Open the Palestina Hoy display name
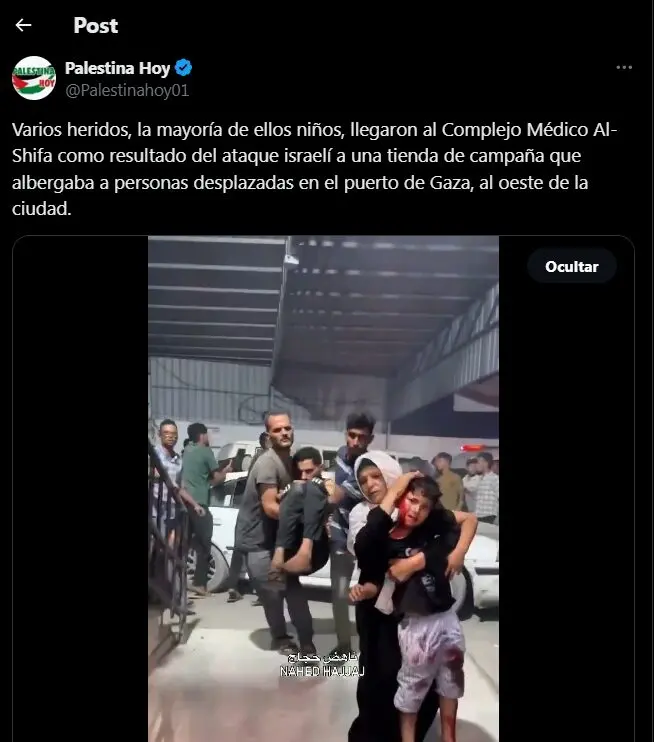 [x=117, y=68]
